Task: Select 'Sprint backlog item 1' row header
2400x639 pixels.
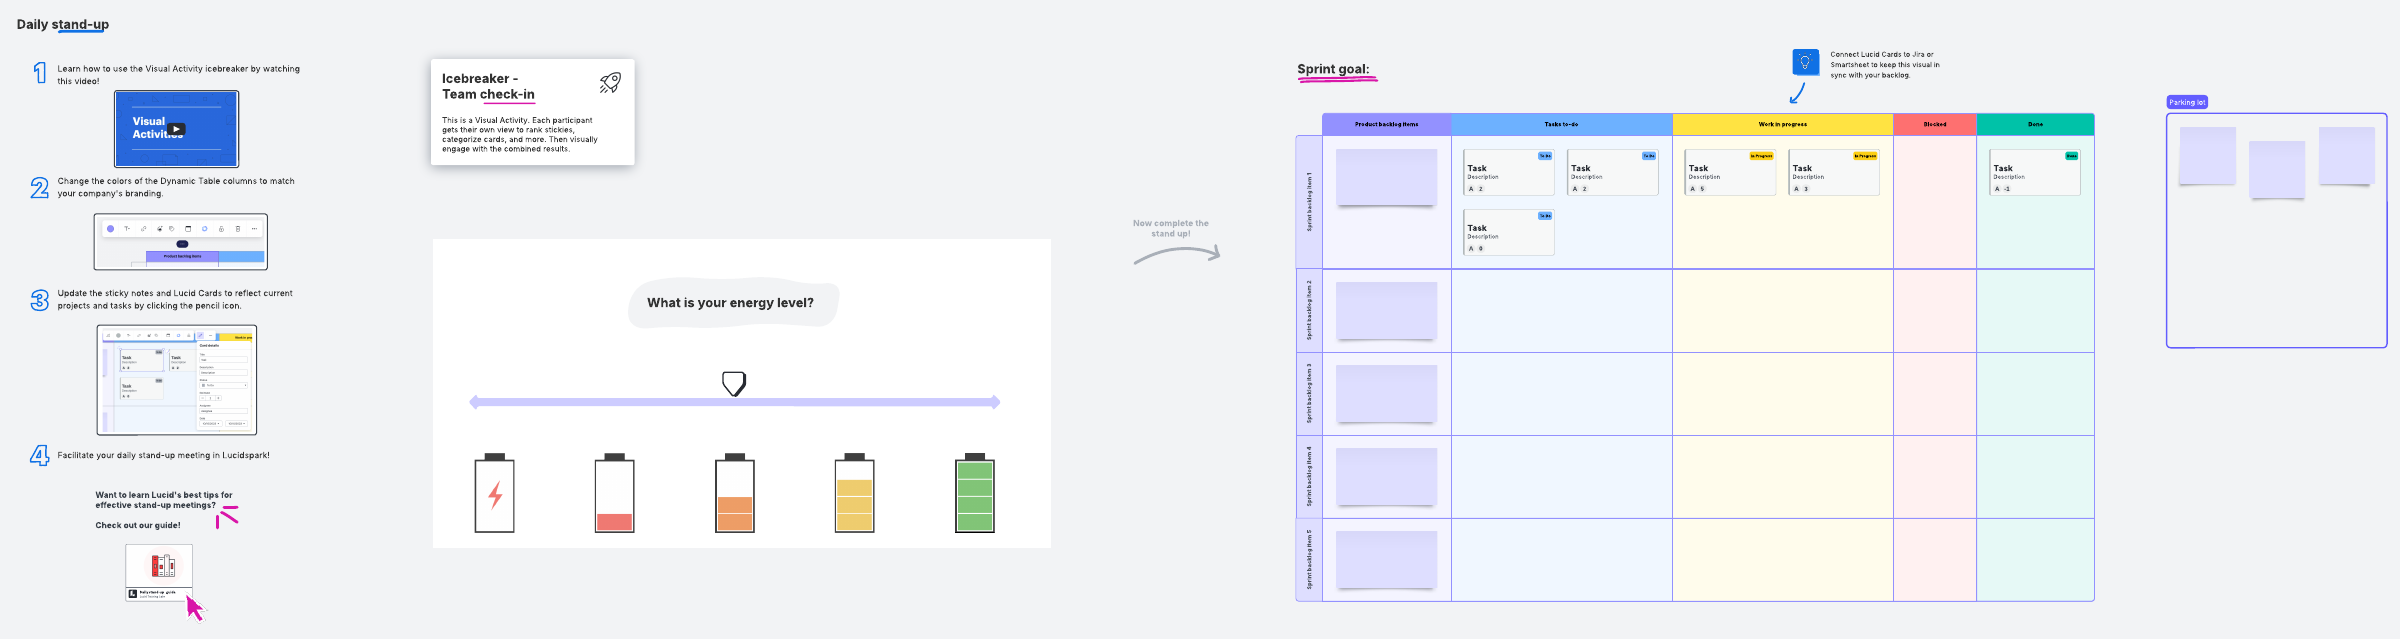Action: [x=1309, y=202]
